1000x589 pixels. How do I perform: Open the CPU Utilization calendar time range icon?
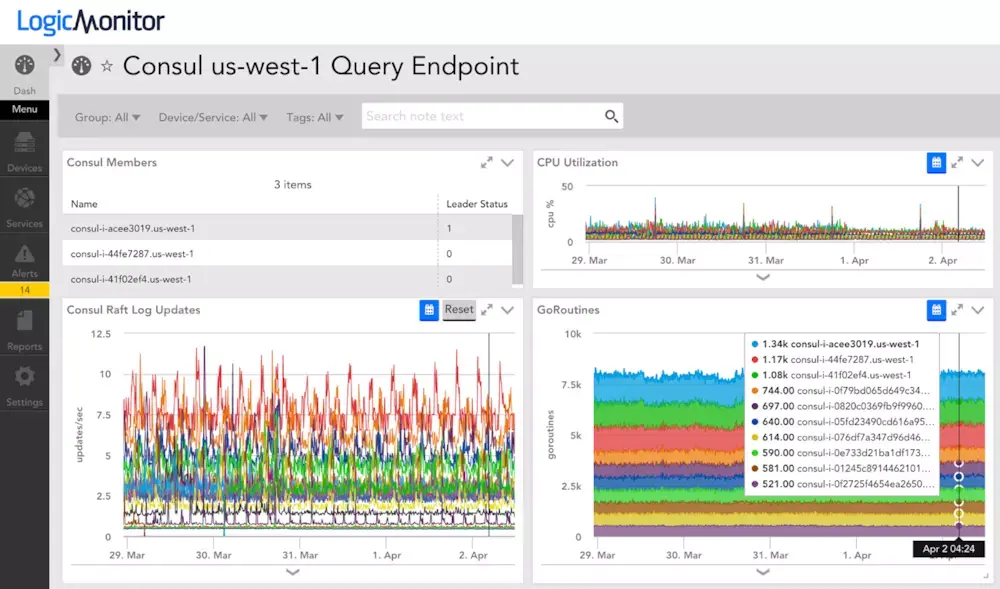point(936,163)
